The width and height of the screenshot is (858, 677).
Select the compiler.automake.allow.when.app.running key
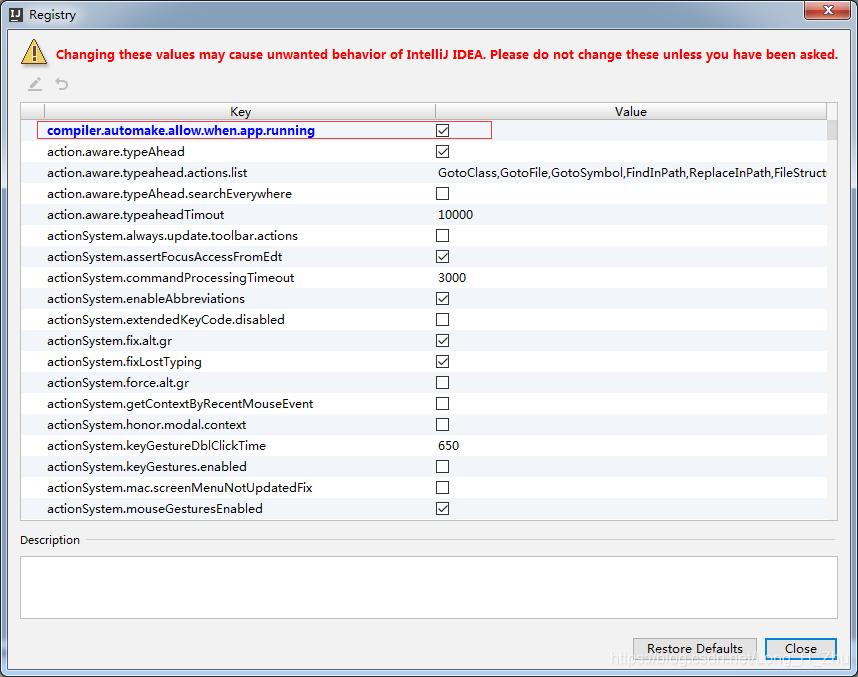coord(181,130)
